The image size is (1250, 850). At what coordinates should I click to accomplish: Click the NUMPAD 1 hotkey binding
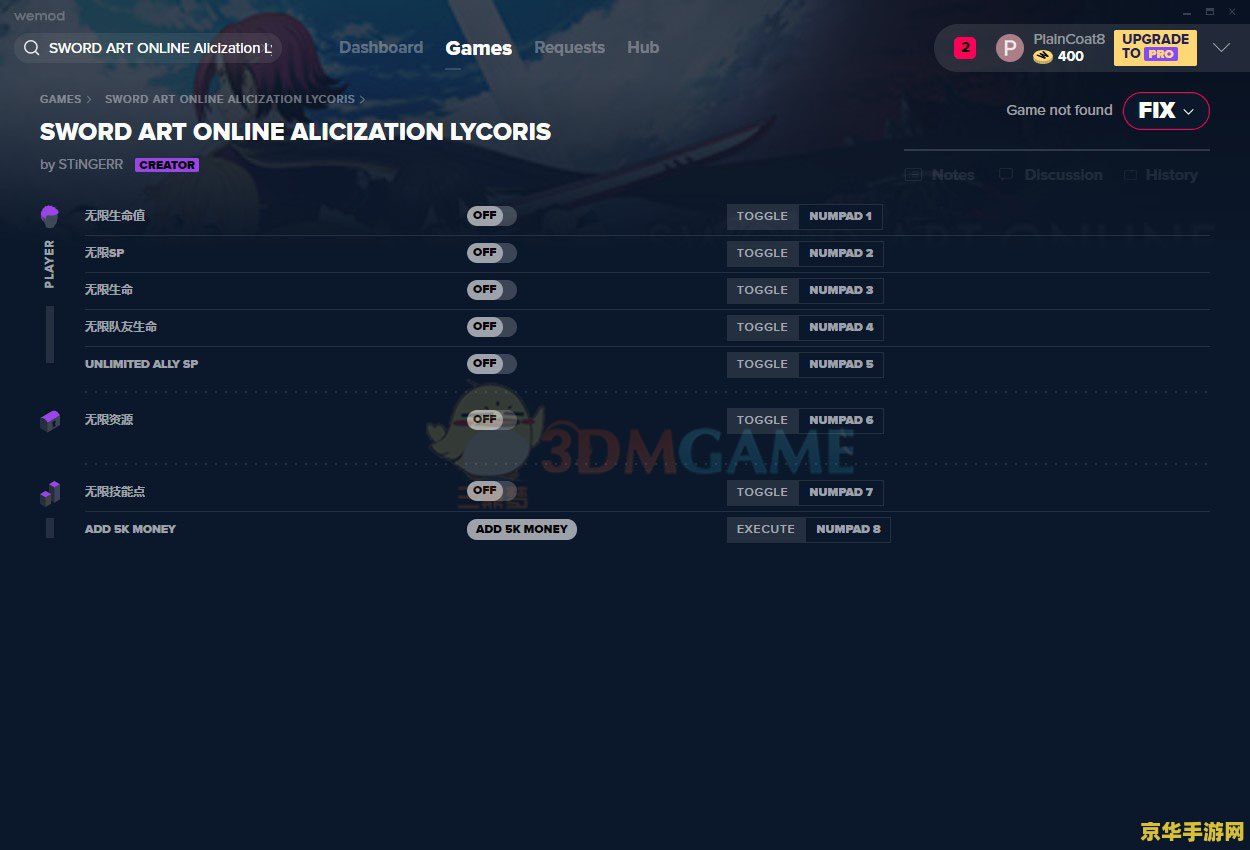(841, 216)
